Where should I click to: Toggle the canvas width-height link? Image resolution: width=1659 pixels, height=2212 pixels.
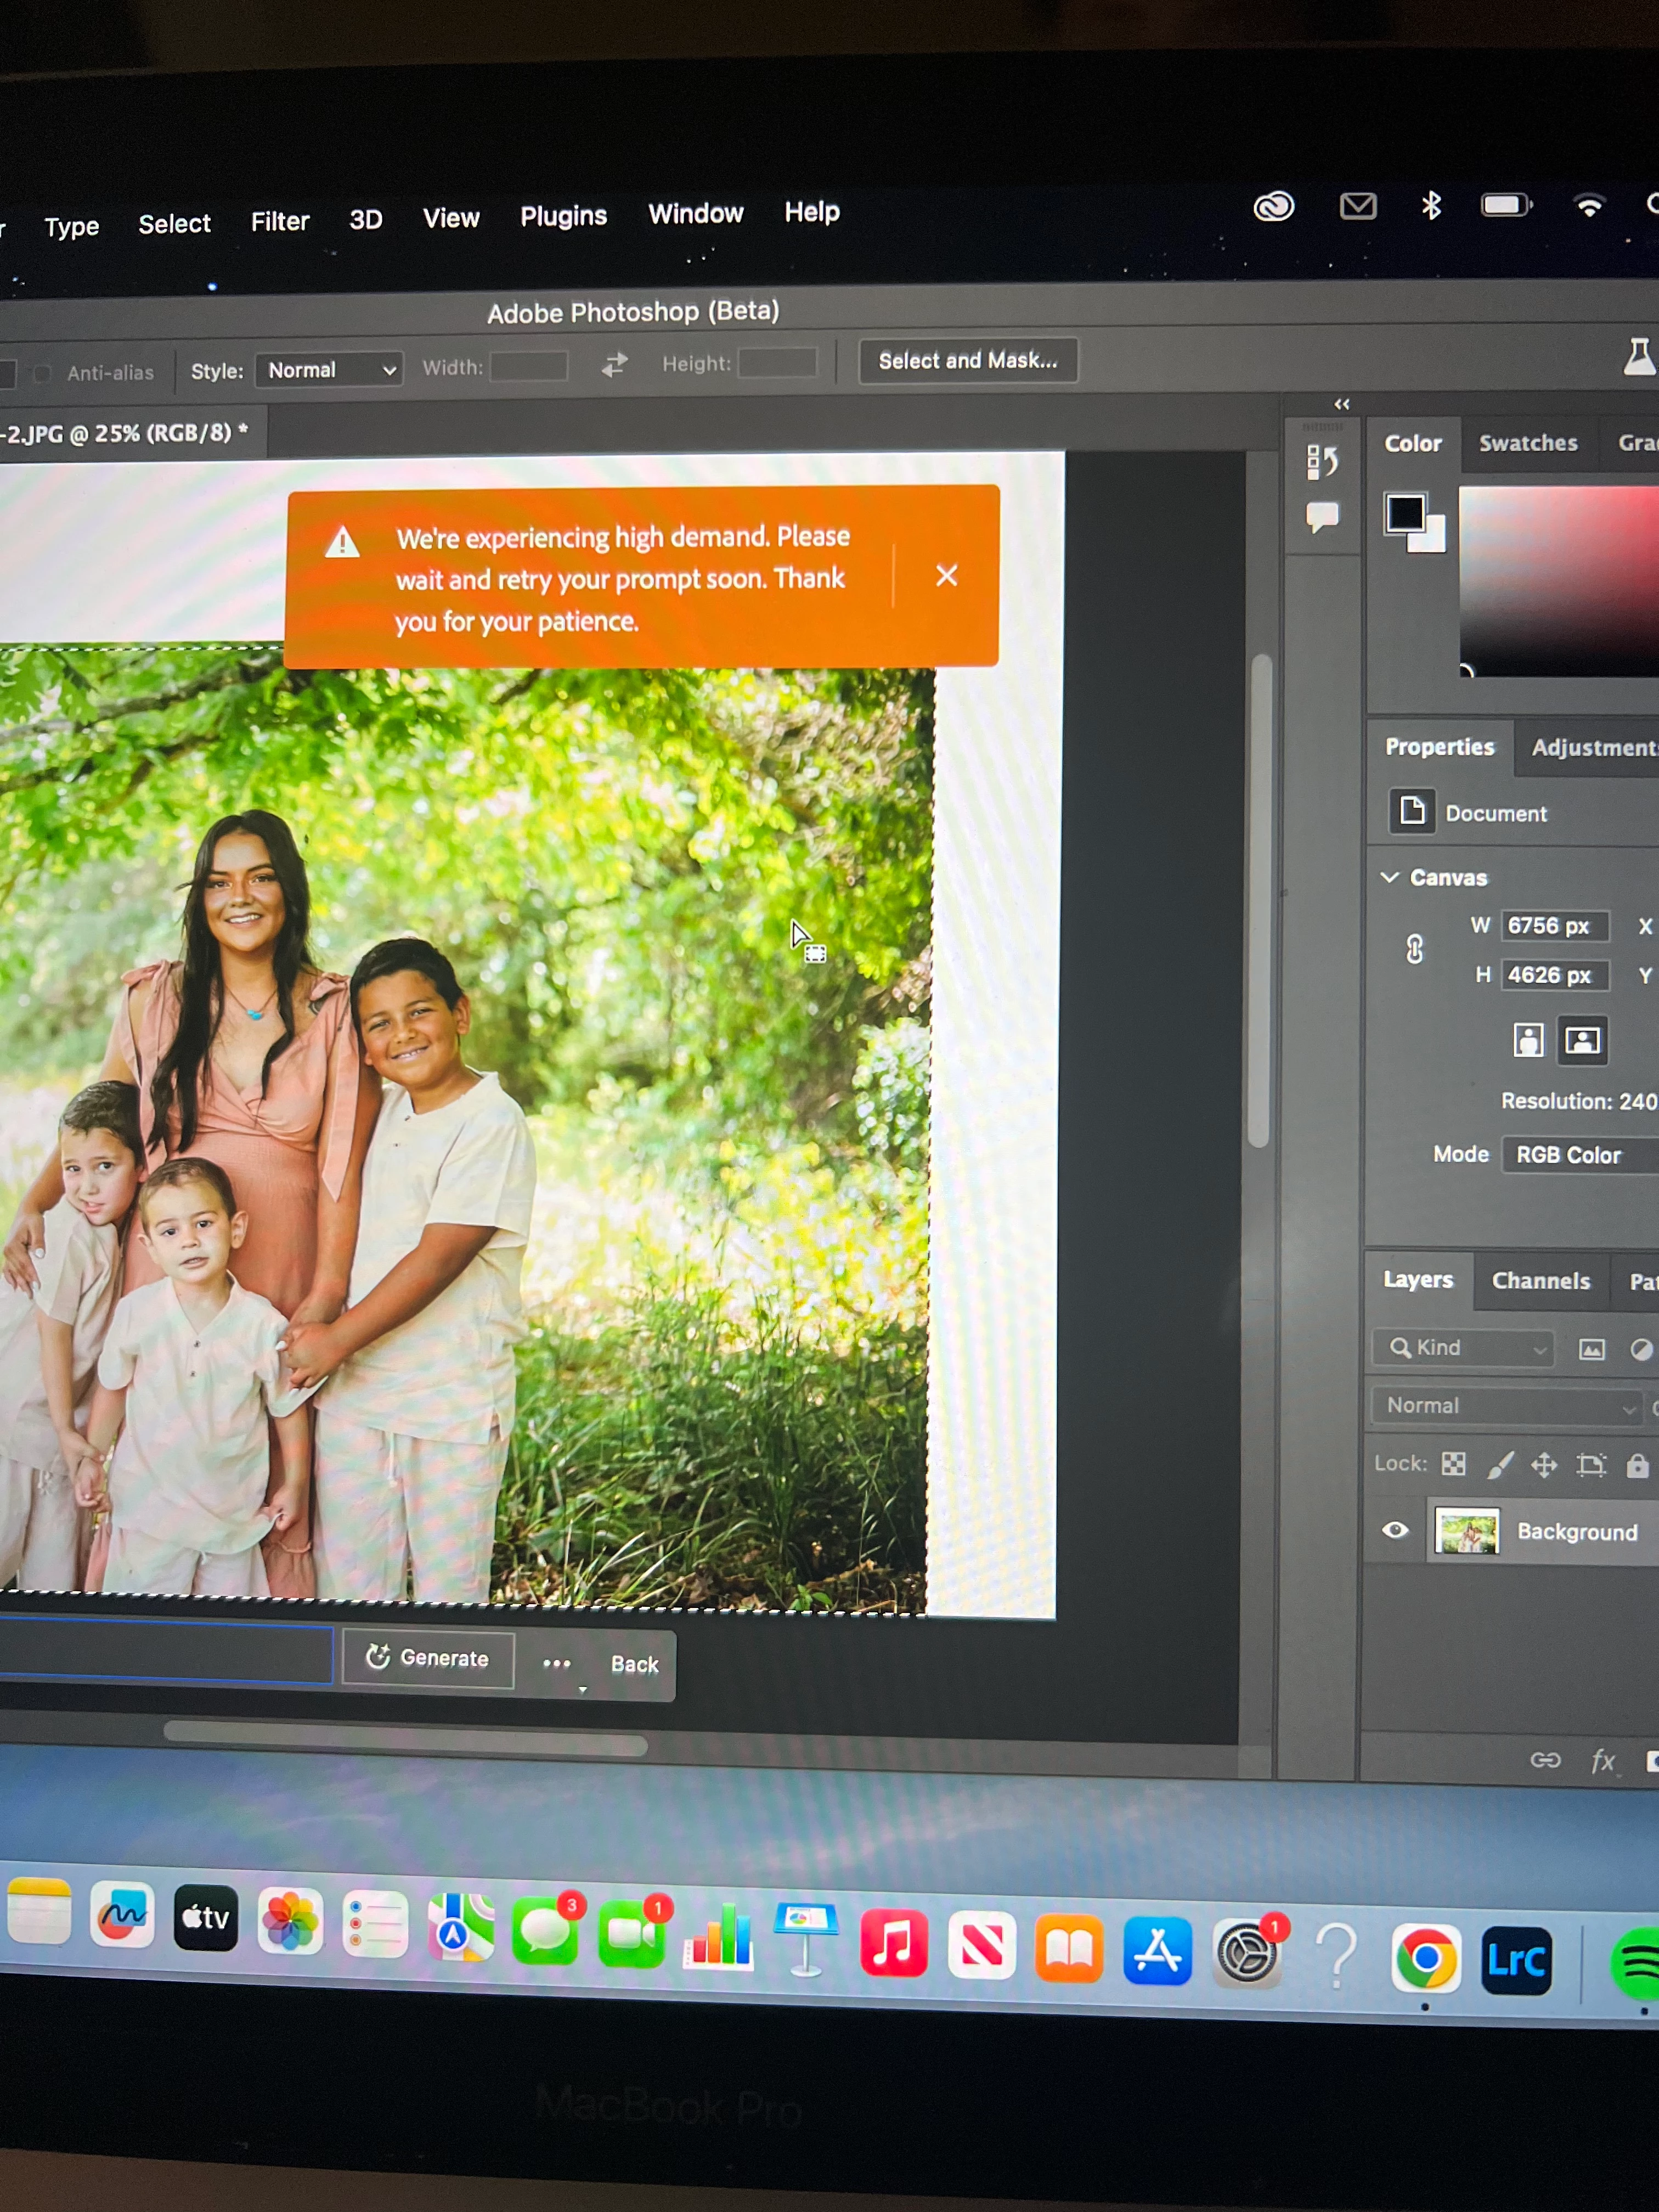1414,949
